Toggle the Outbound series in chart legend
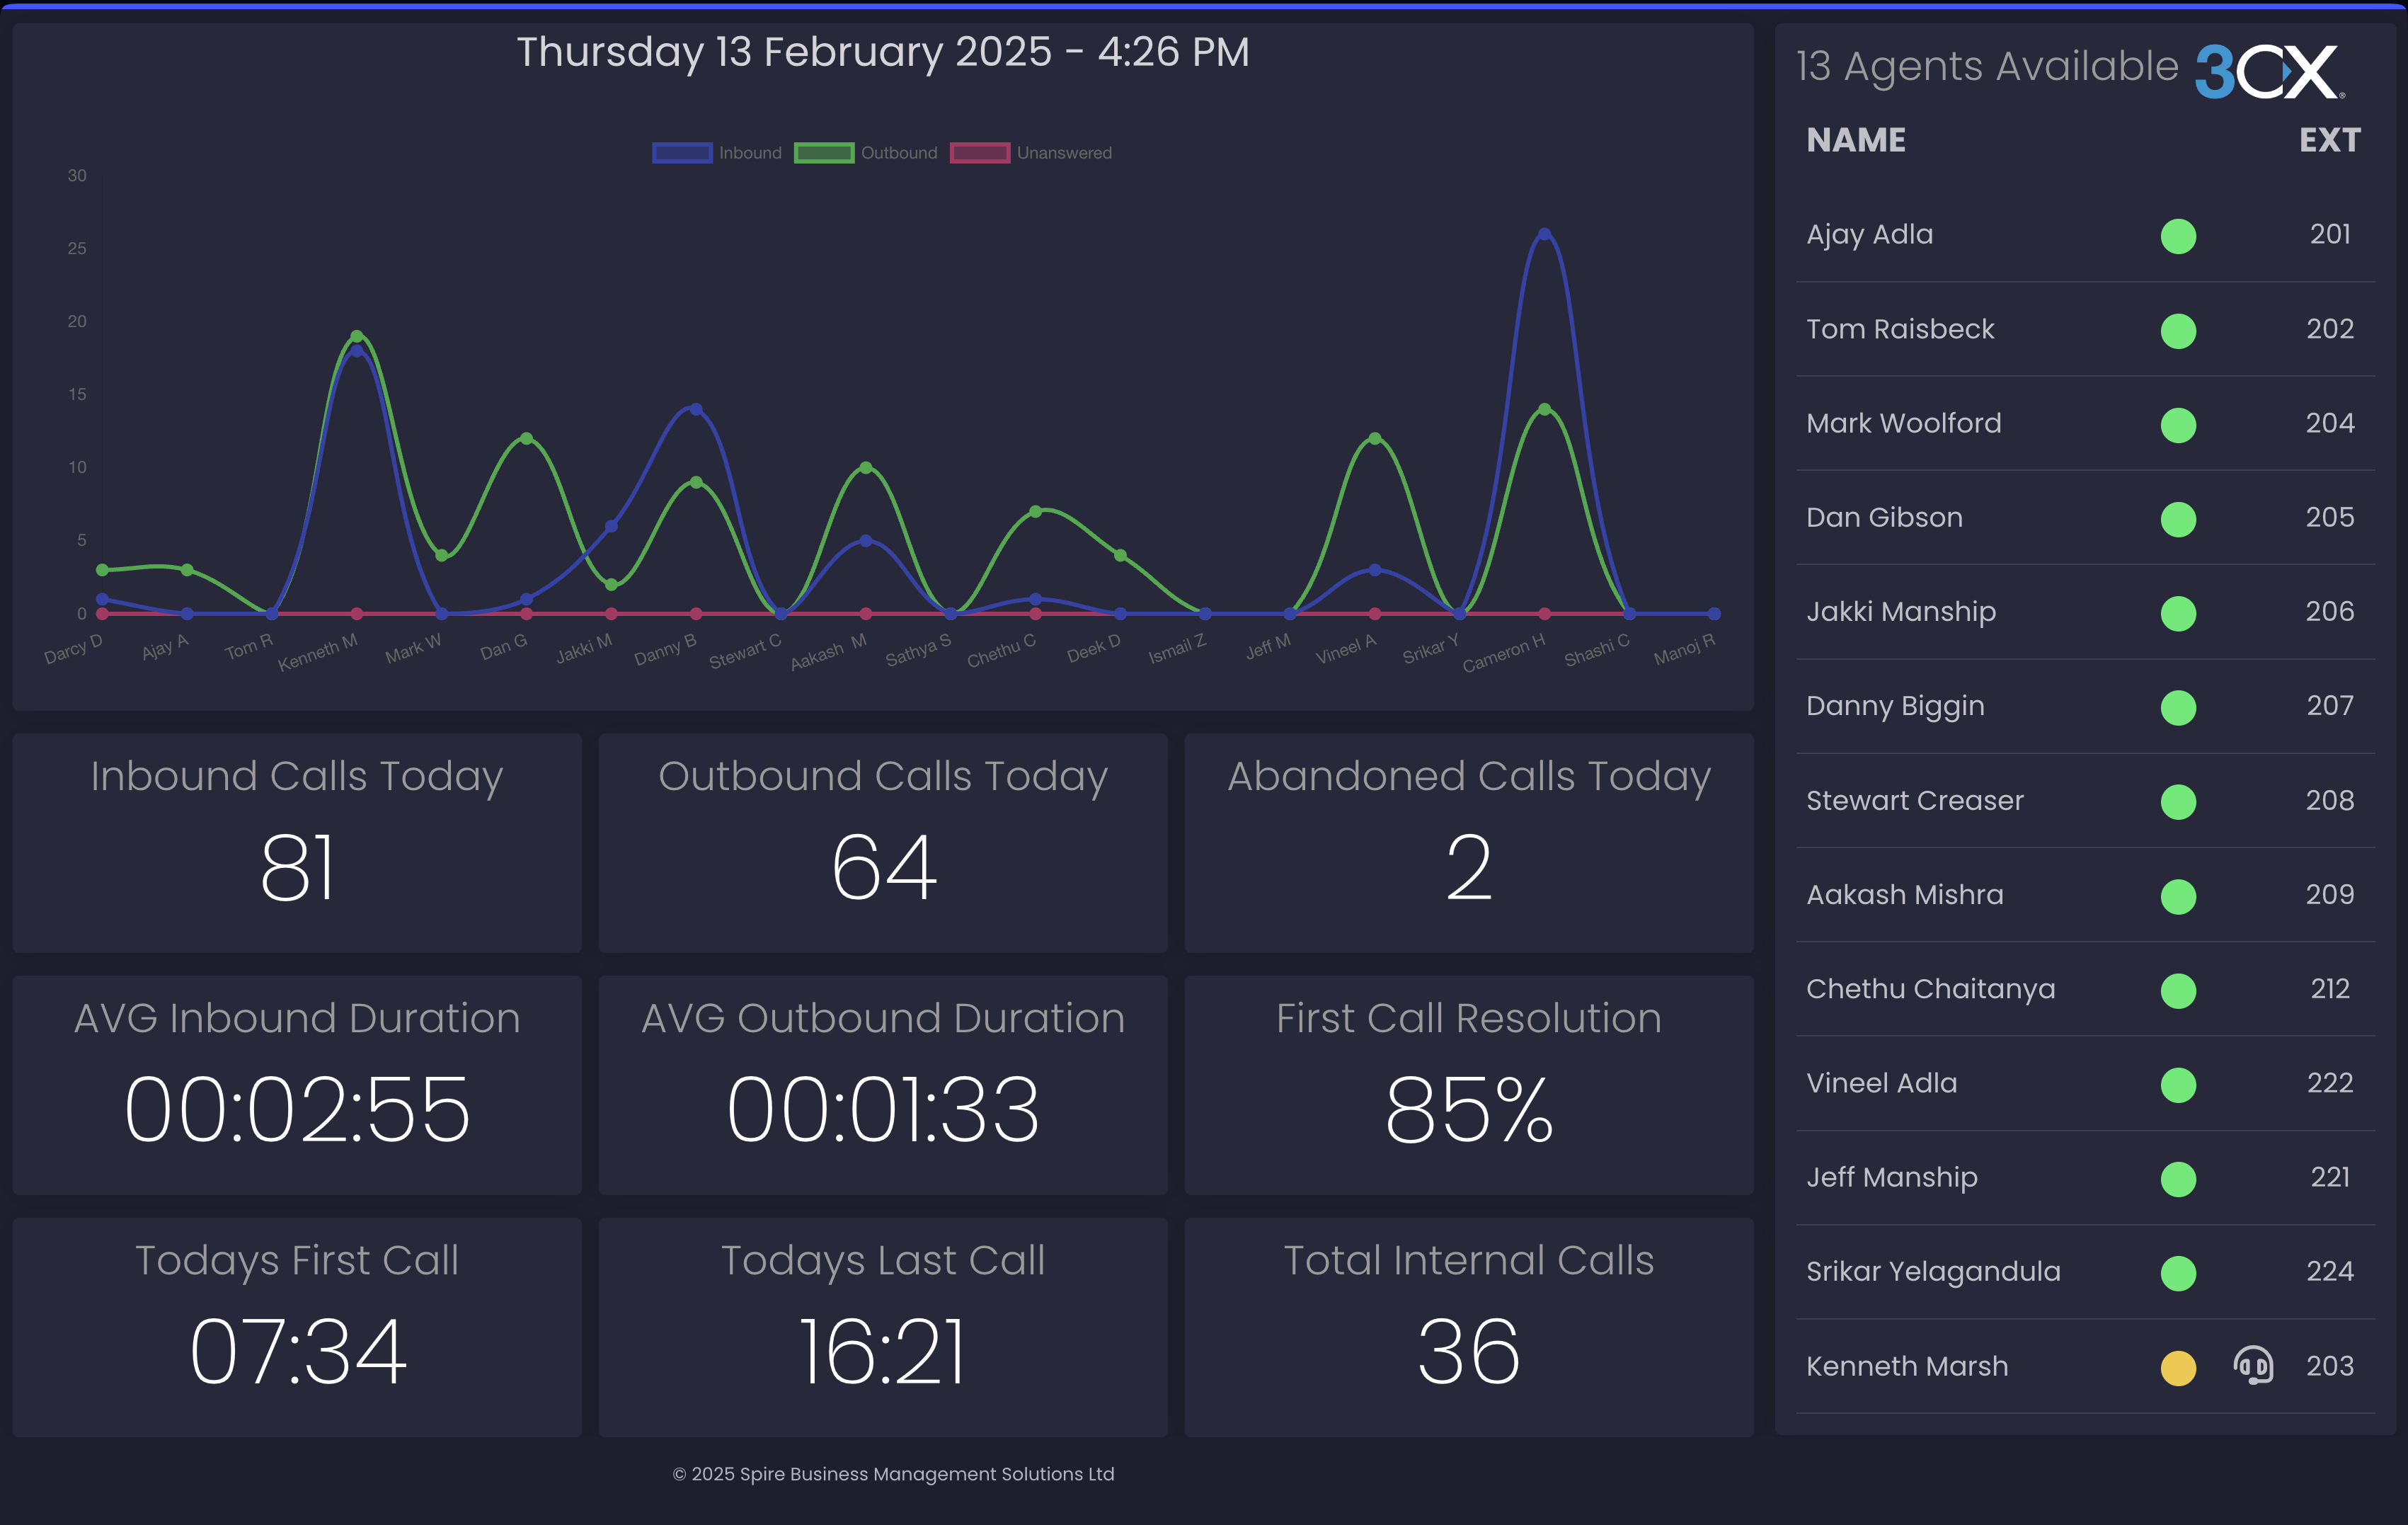Screen dimensions: 2408x1525 pos(866,153)
